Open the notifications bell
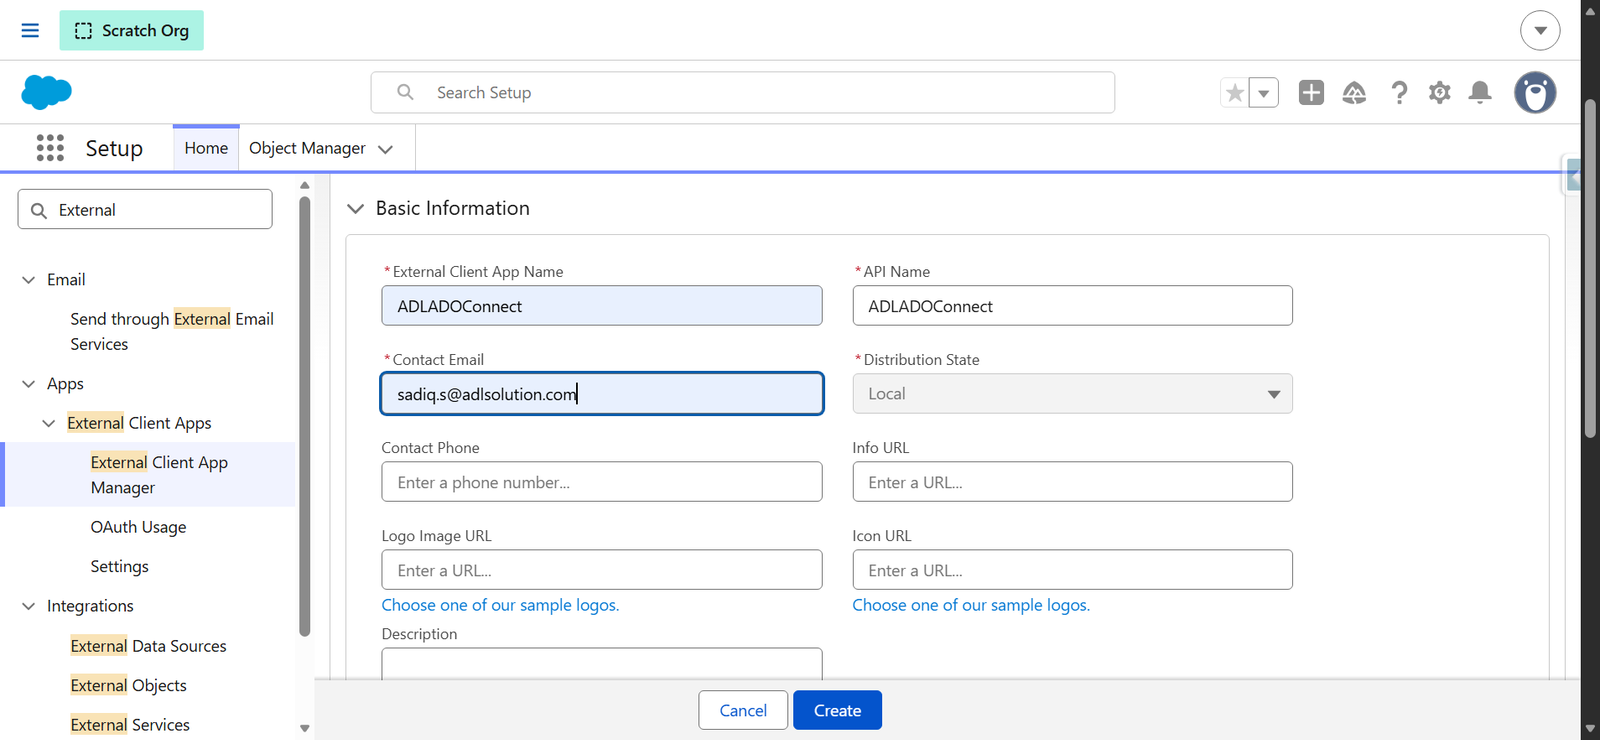The image size is (1600, 740). pyautogui.click(x=1480, y=93)
